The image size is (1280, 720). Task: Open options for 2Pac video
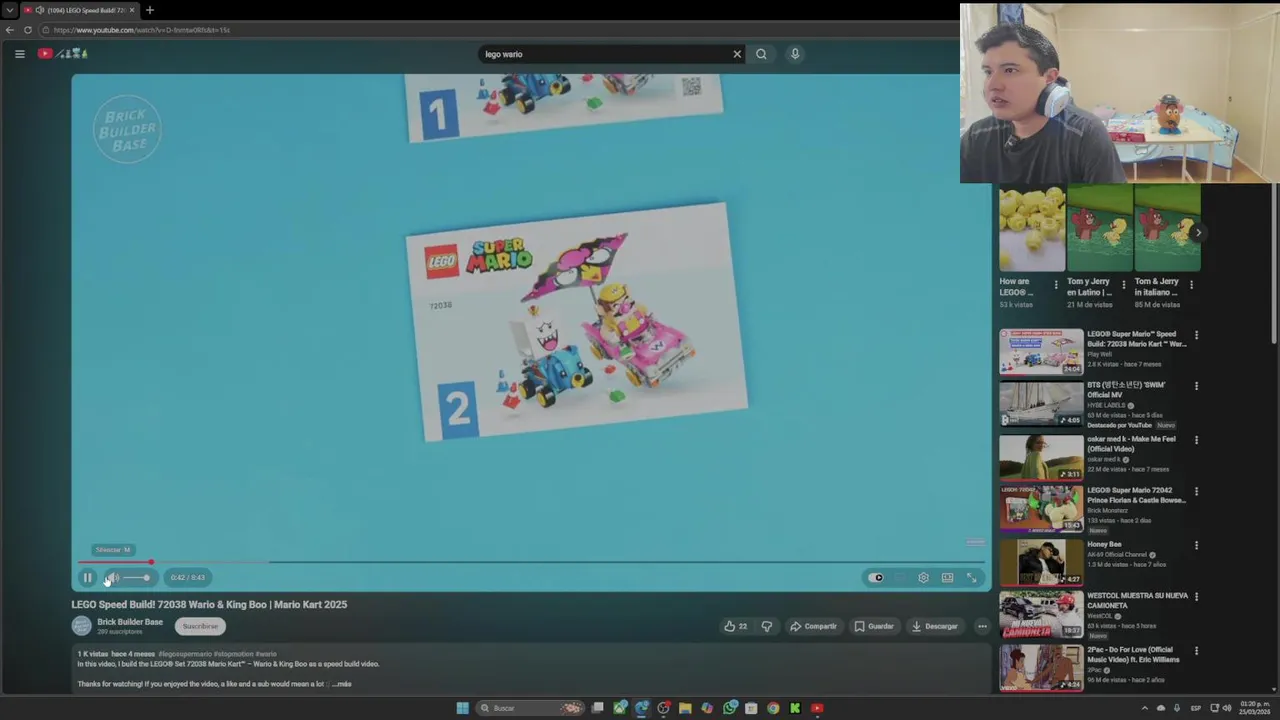pyautogui.click(x=1196, y=651)
